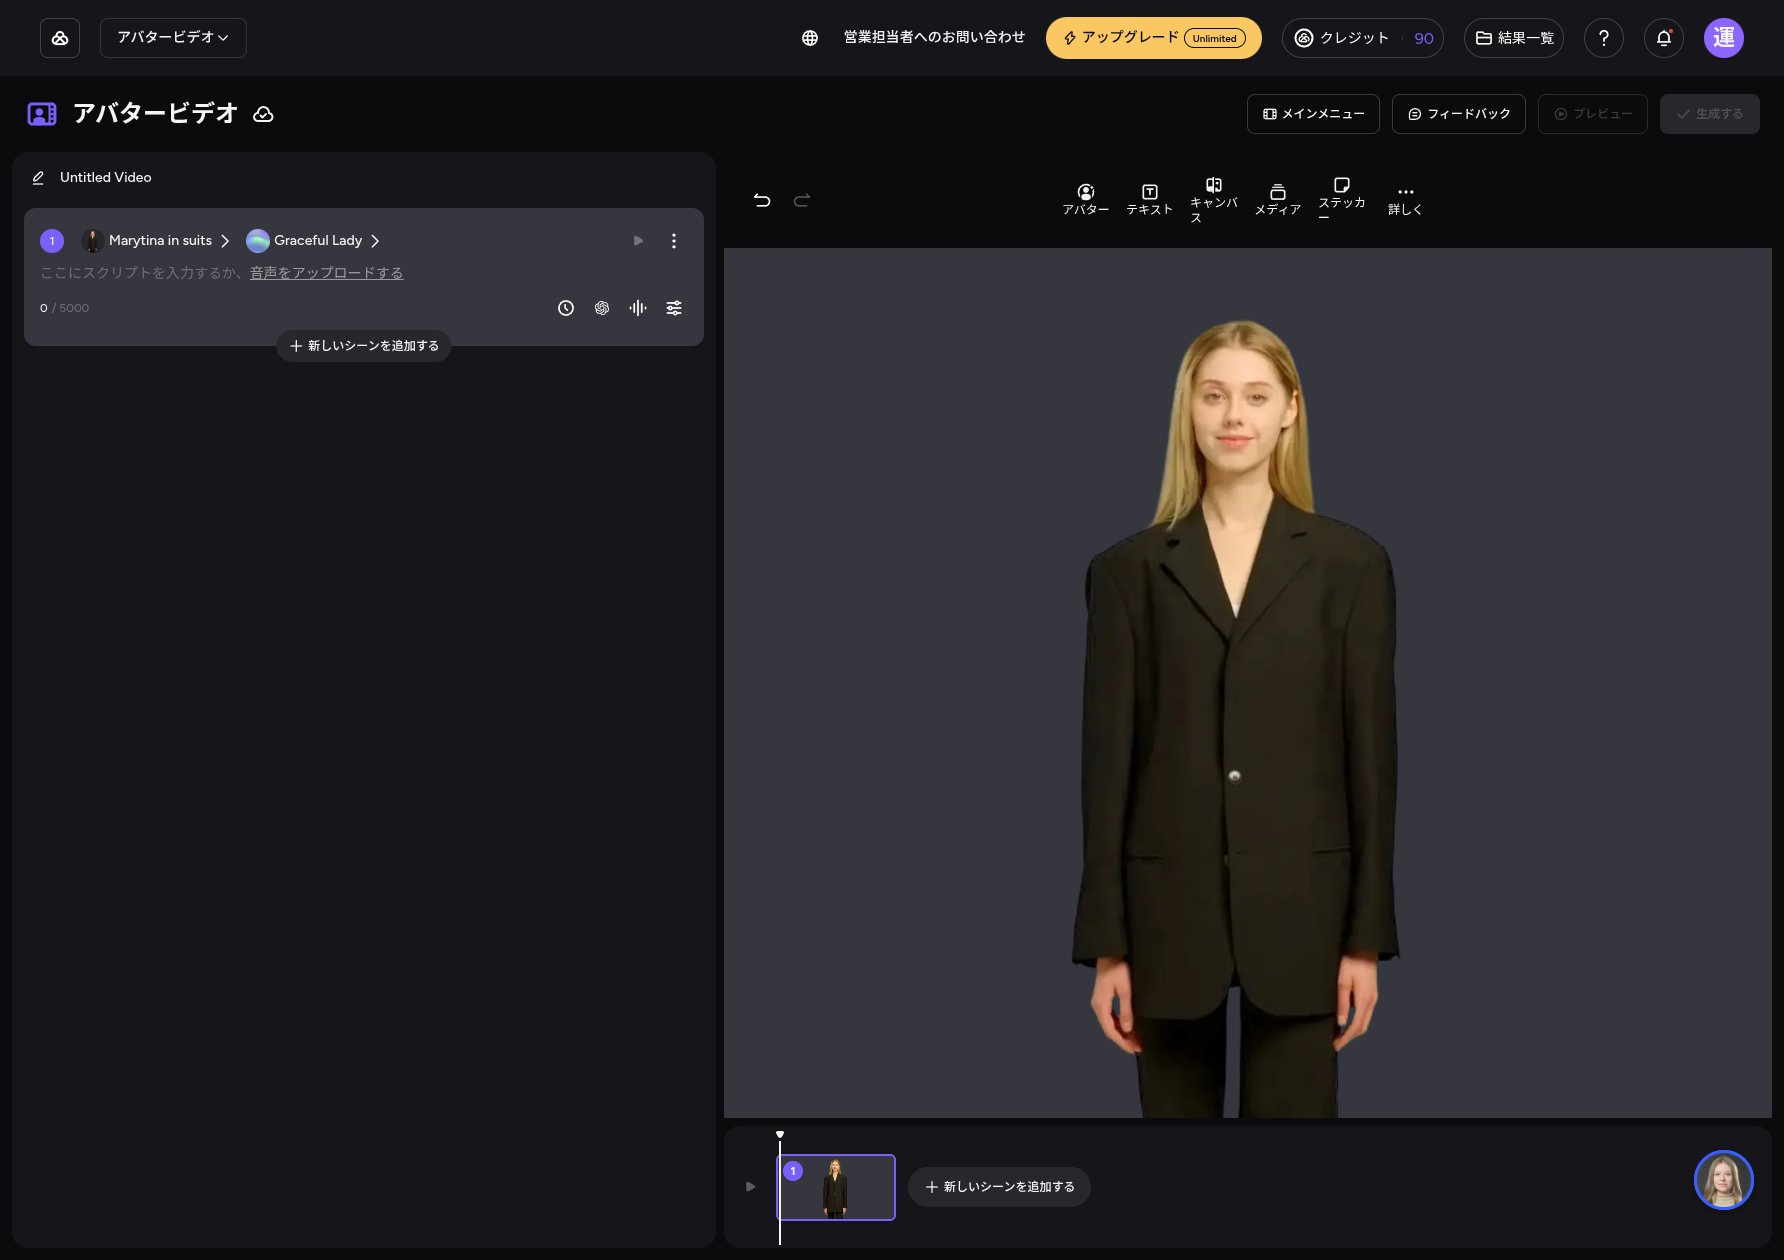This screenshot has height=1260, width=1784.
Task: Click the AI script generator icon
Action: coord(602,308)
